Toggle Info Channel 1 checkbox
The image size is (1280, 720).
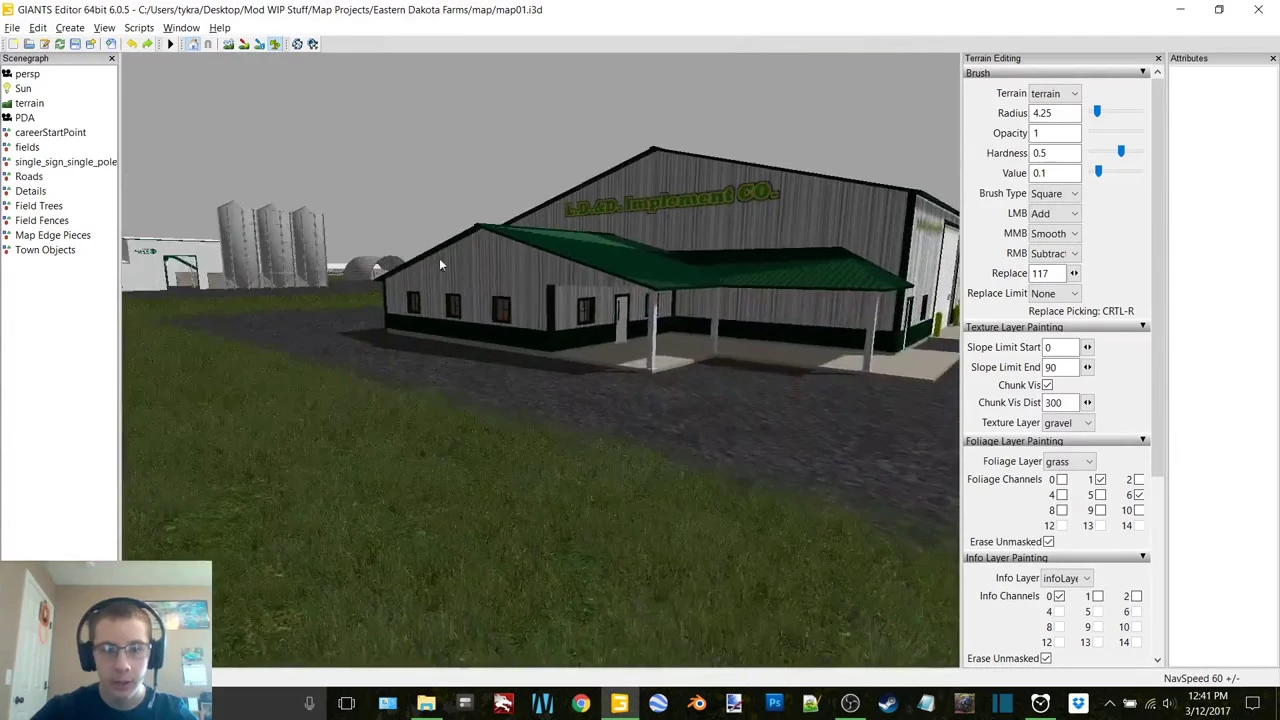[1098, 597]
